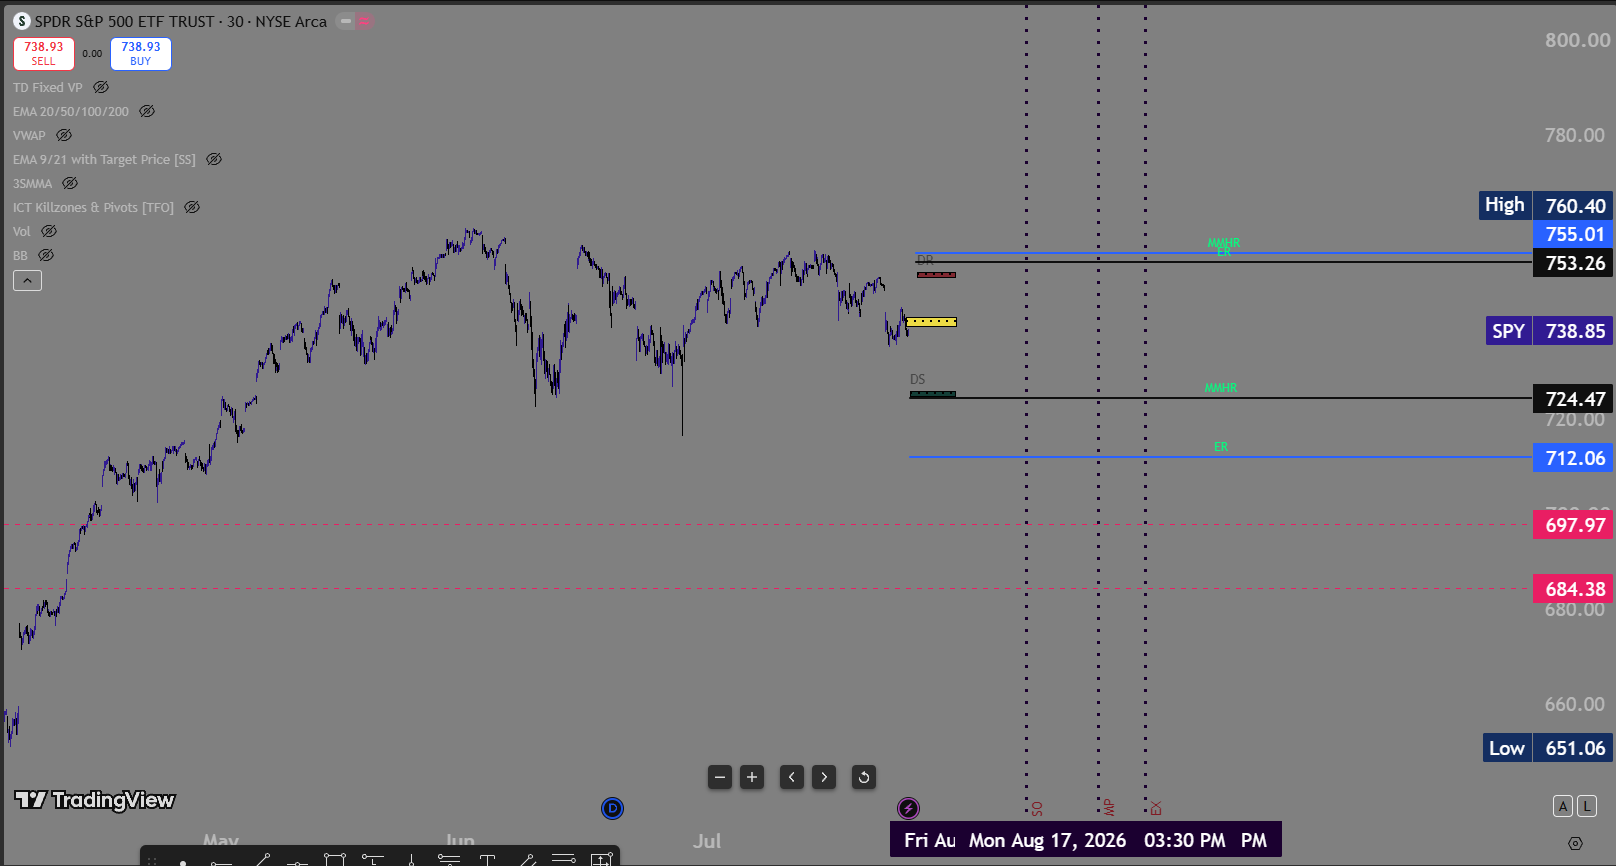Select the trend line drawing tool
This screenshot has width=1616, height=866.
261,859
